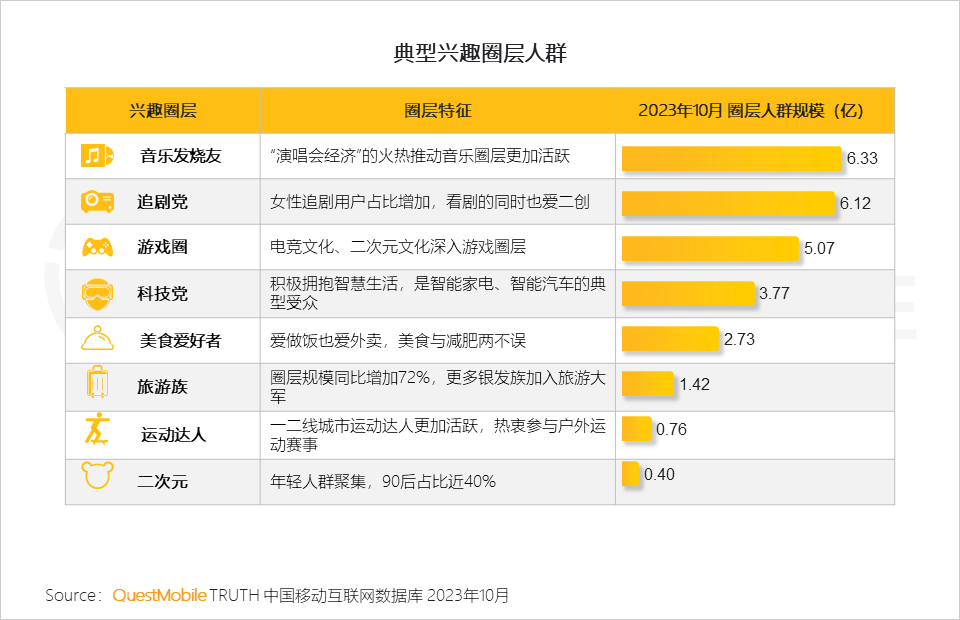Viewport: 960px width, 620px height.
Task: Click the 3.77 bar for 科技党
Action: pos(688,293)
